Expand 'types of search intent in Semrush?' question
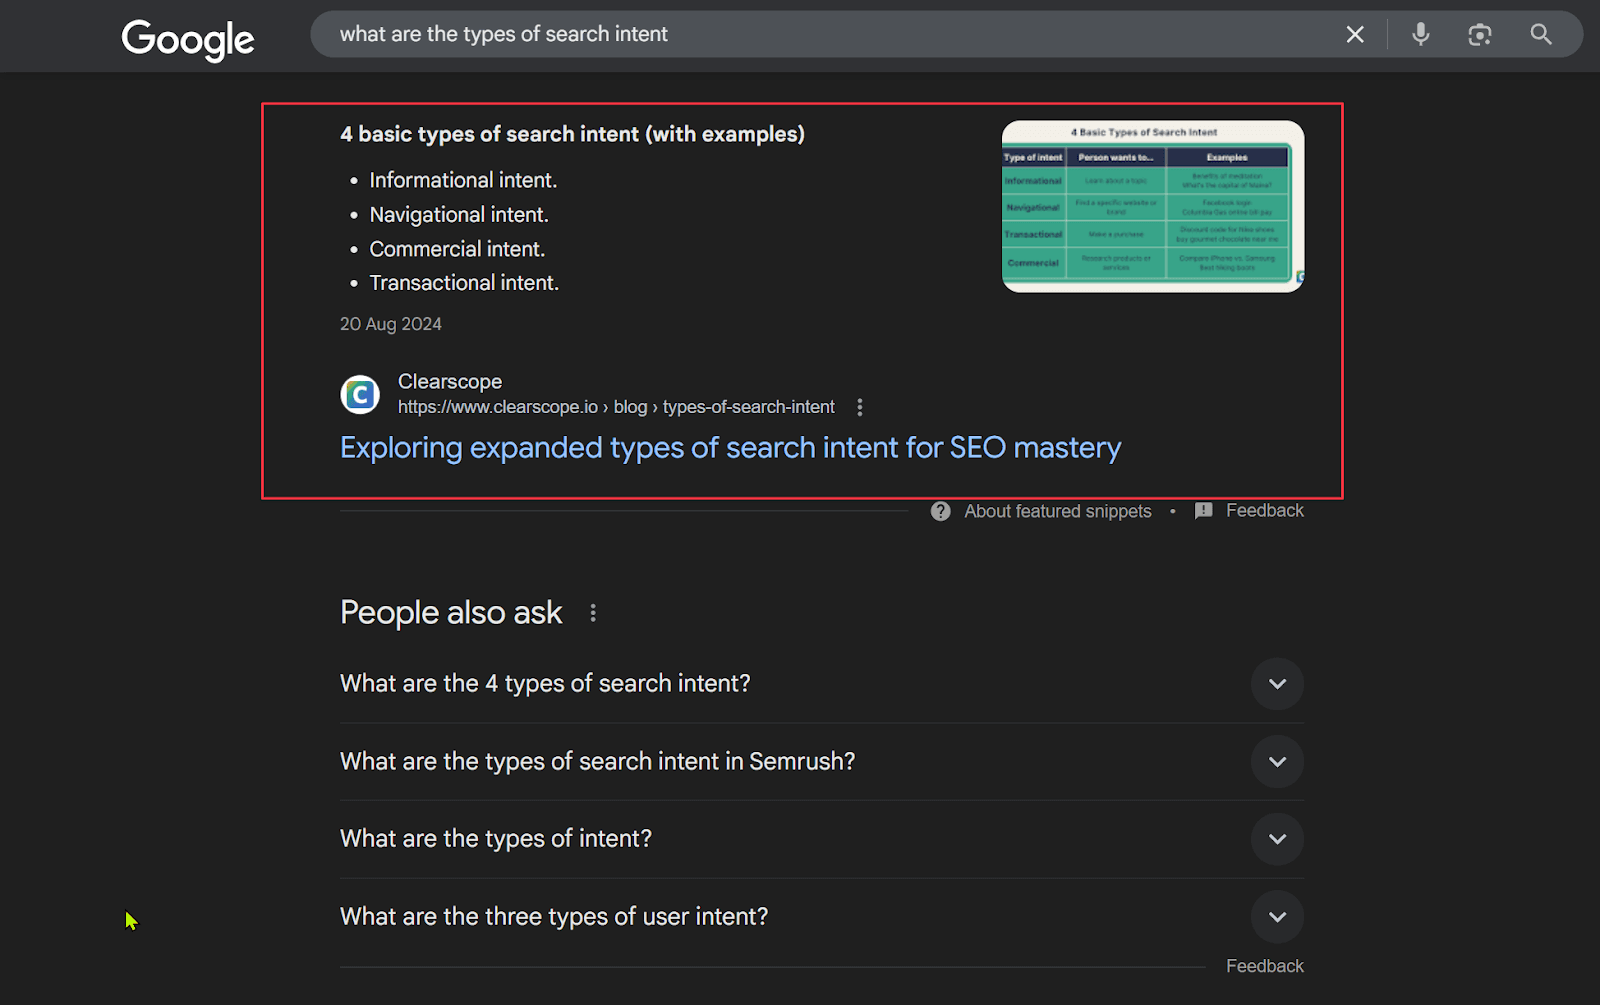 822,762
